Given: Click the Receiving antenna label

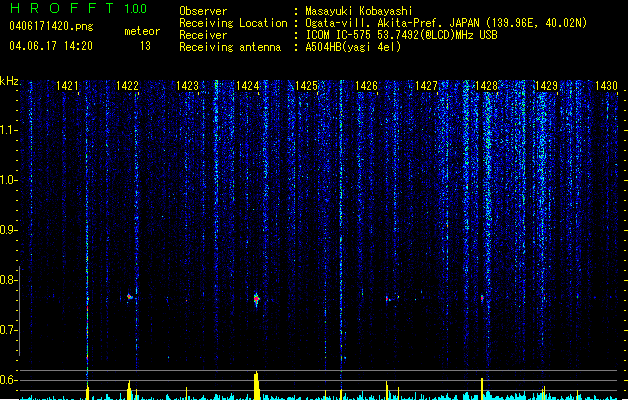Looking at the screenshot, I should point(230,47).
